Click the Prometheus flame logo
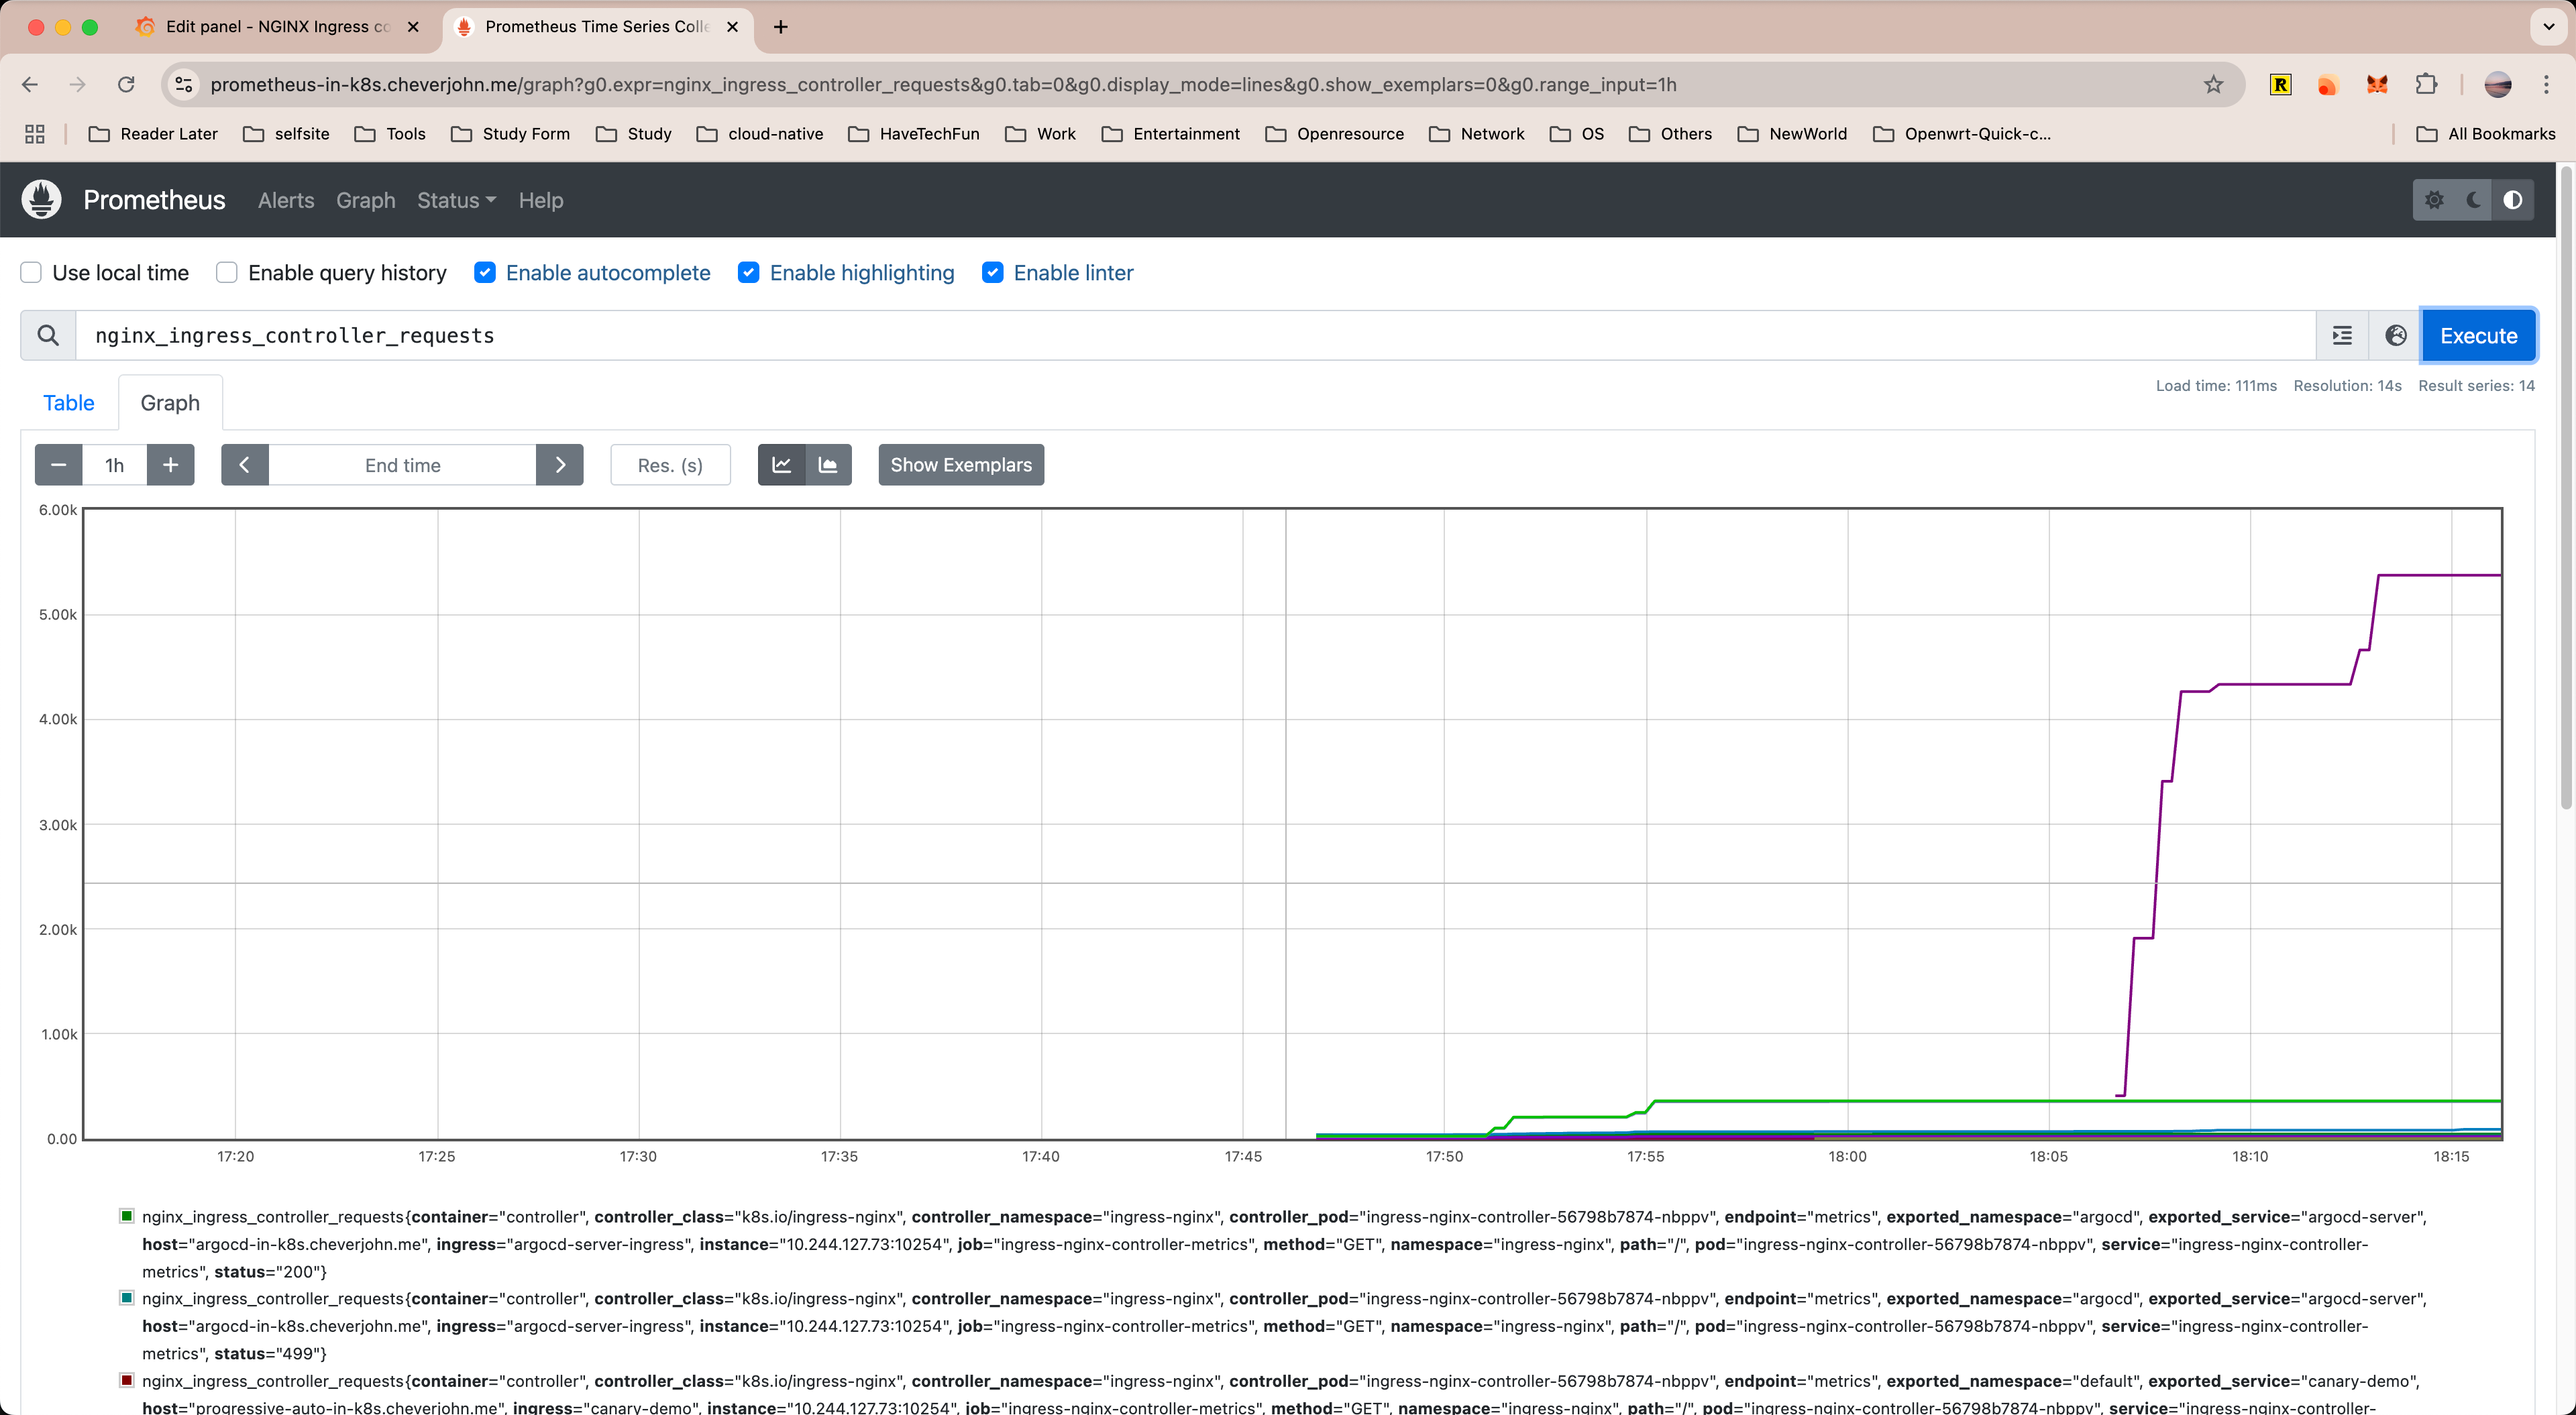Viewport: 2576px width, 1415px height. click(41, 200)
